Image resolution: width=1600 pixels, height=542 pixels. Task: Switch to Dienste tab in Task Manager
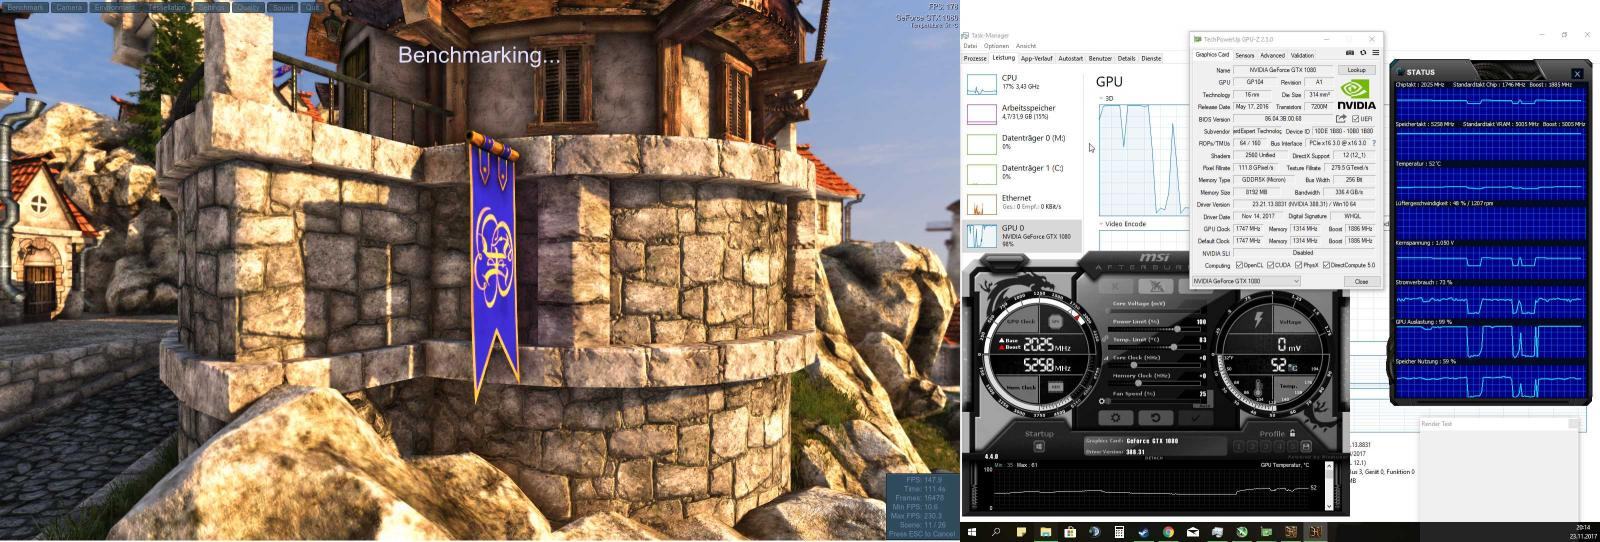point(1151,58)
